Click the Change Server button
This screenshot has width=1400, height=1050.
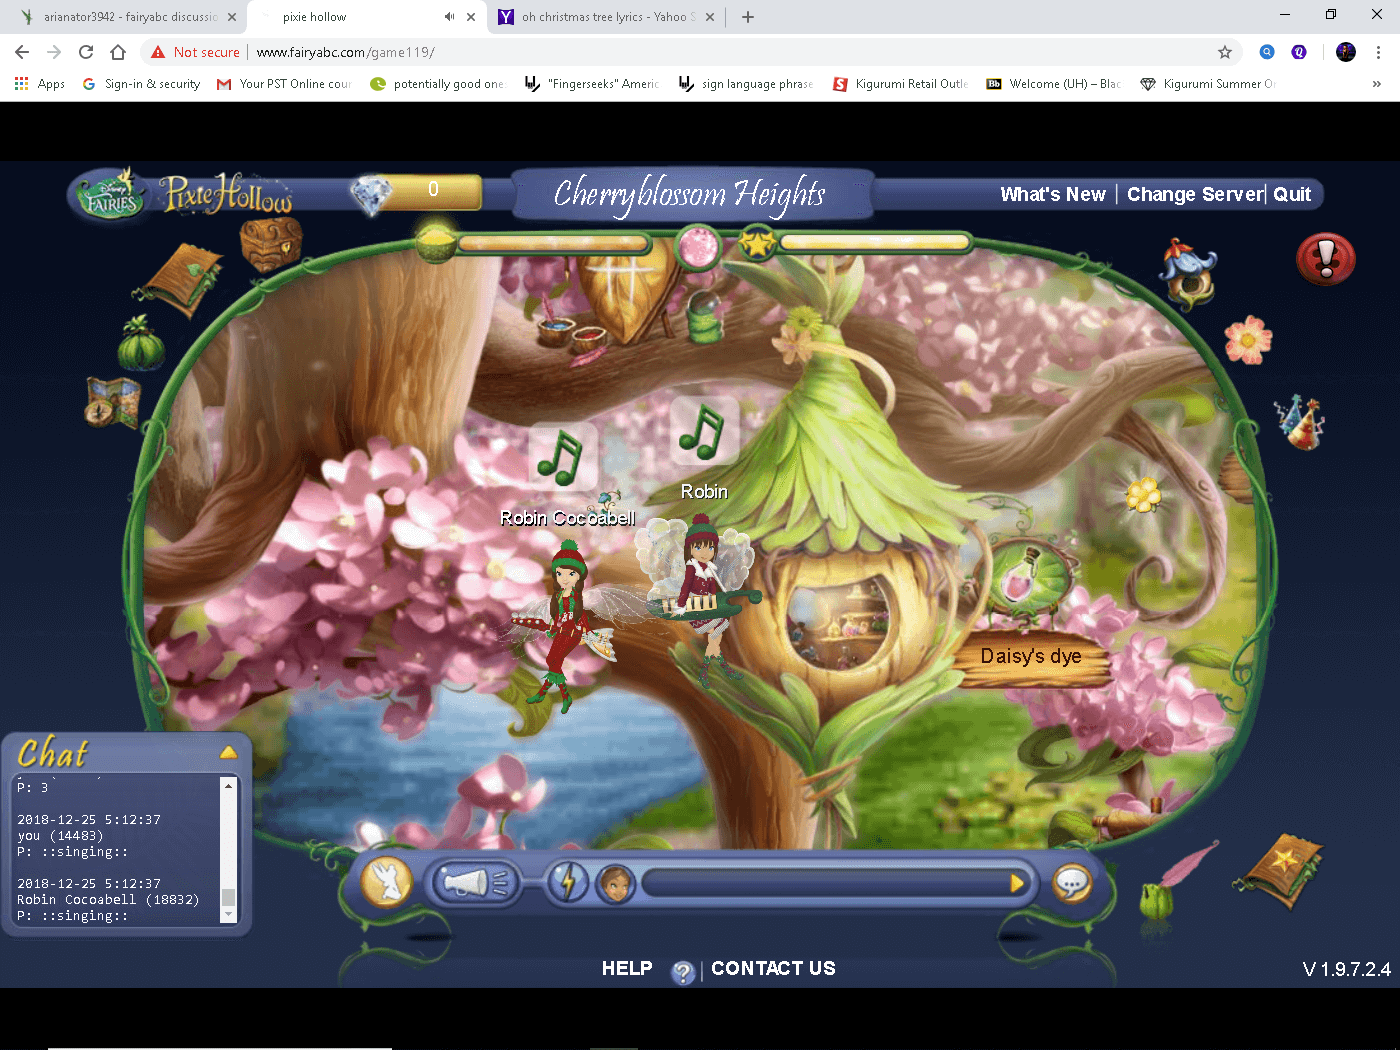pyautogui.click(x=1195, y=194)
